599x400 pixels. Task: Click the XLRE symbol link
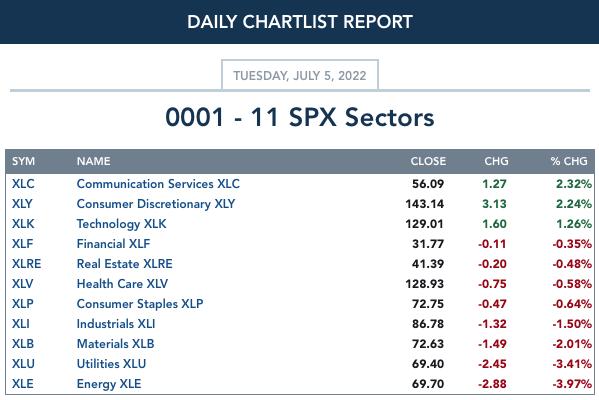click(x=26, y=264)
